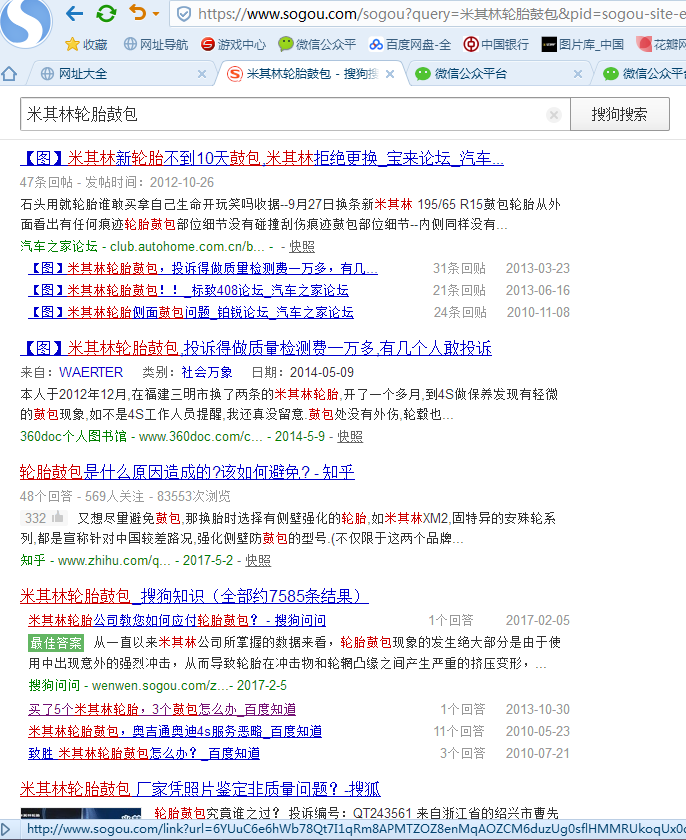Screen dimensions: 686x840
Task: Open the 花瓣网 bookmark
Action: (661, 44)
